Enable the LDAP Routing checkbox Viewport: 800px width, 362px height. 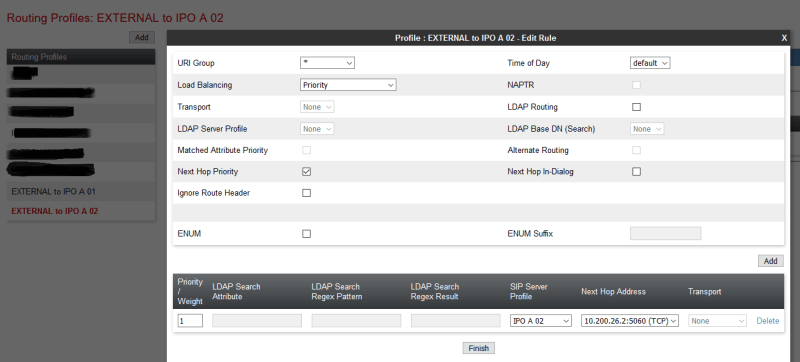(636, 107)
